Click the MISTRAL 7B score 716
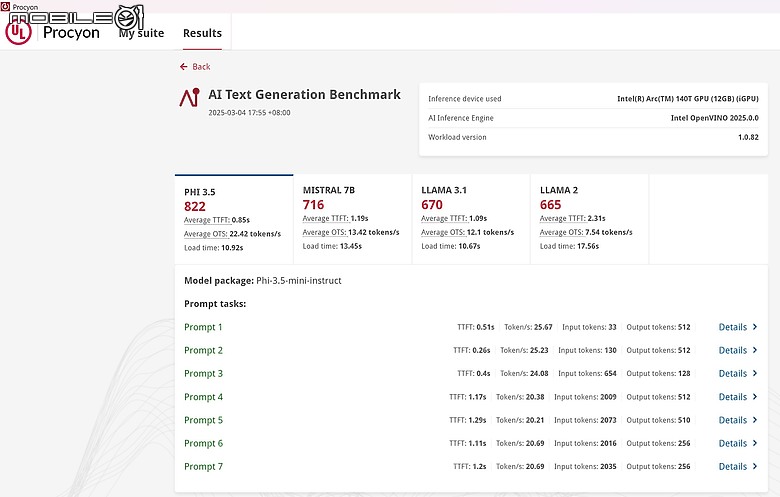The image size is (780, 497). [x=313, y=204]
